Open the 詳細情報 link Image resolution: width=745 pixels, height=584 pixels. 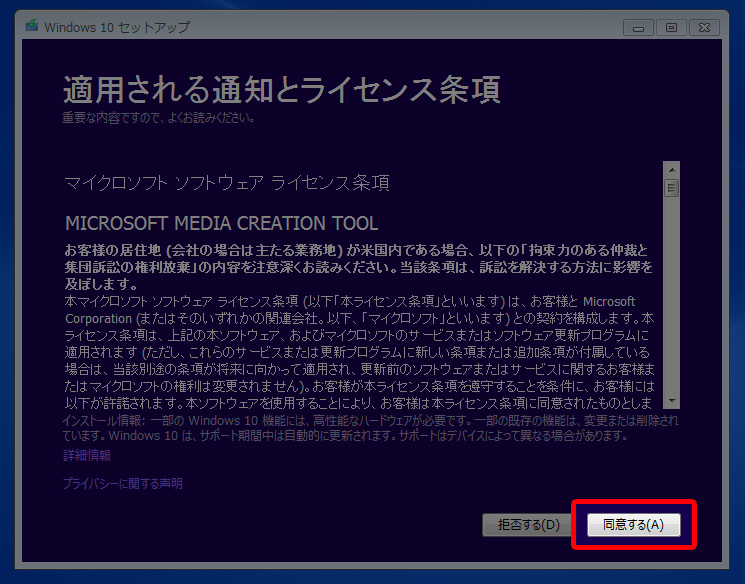tap(87, 456)
